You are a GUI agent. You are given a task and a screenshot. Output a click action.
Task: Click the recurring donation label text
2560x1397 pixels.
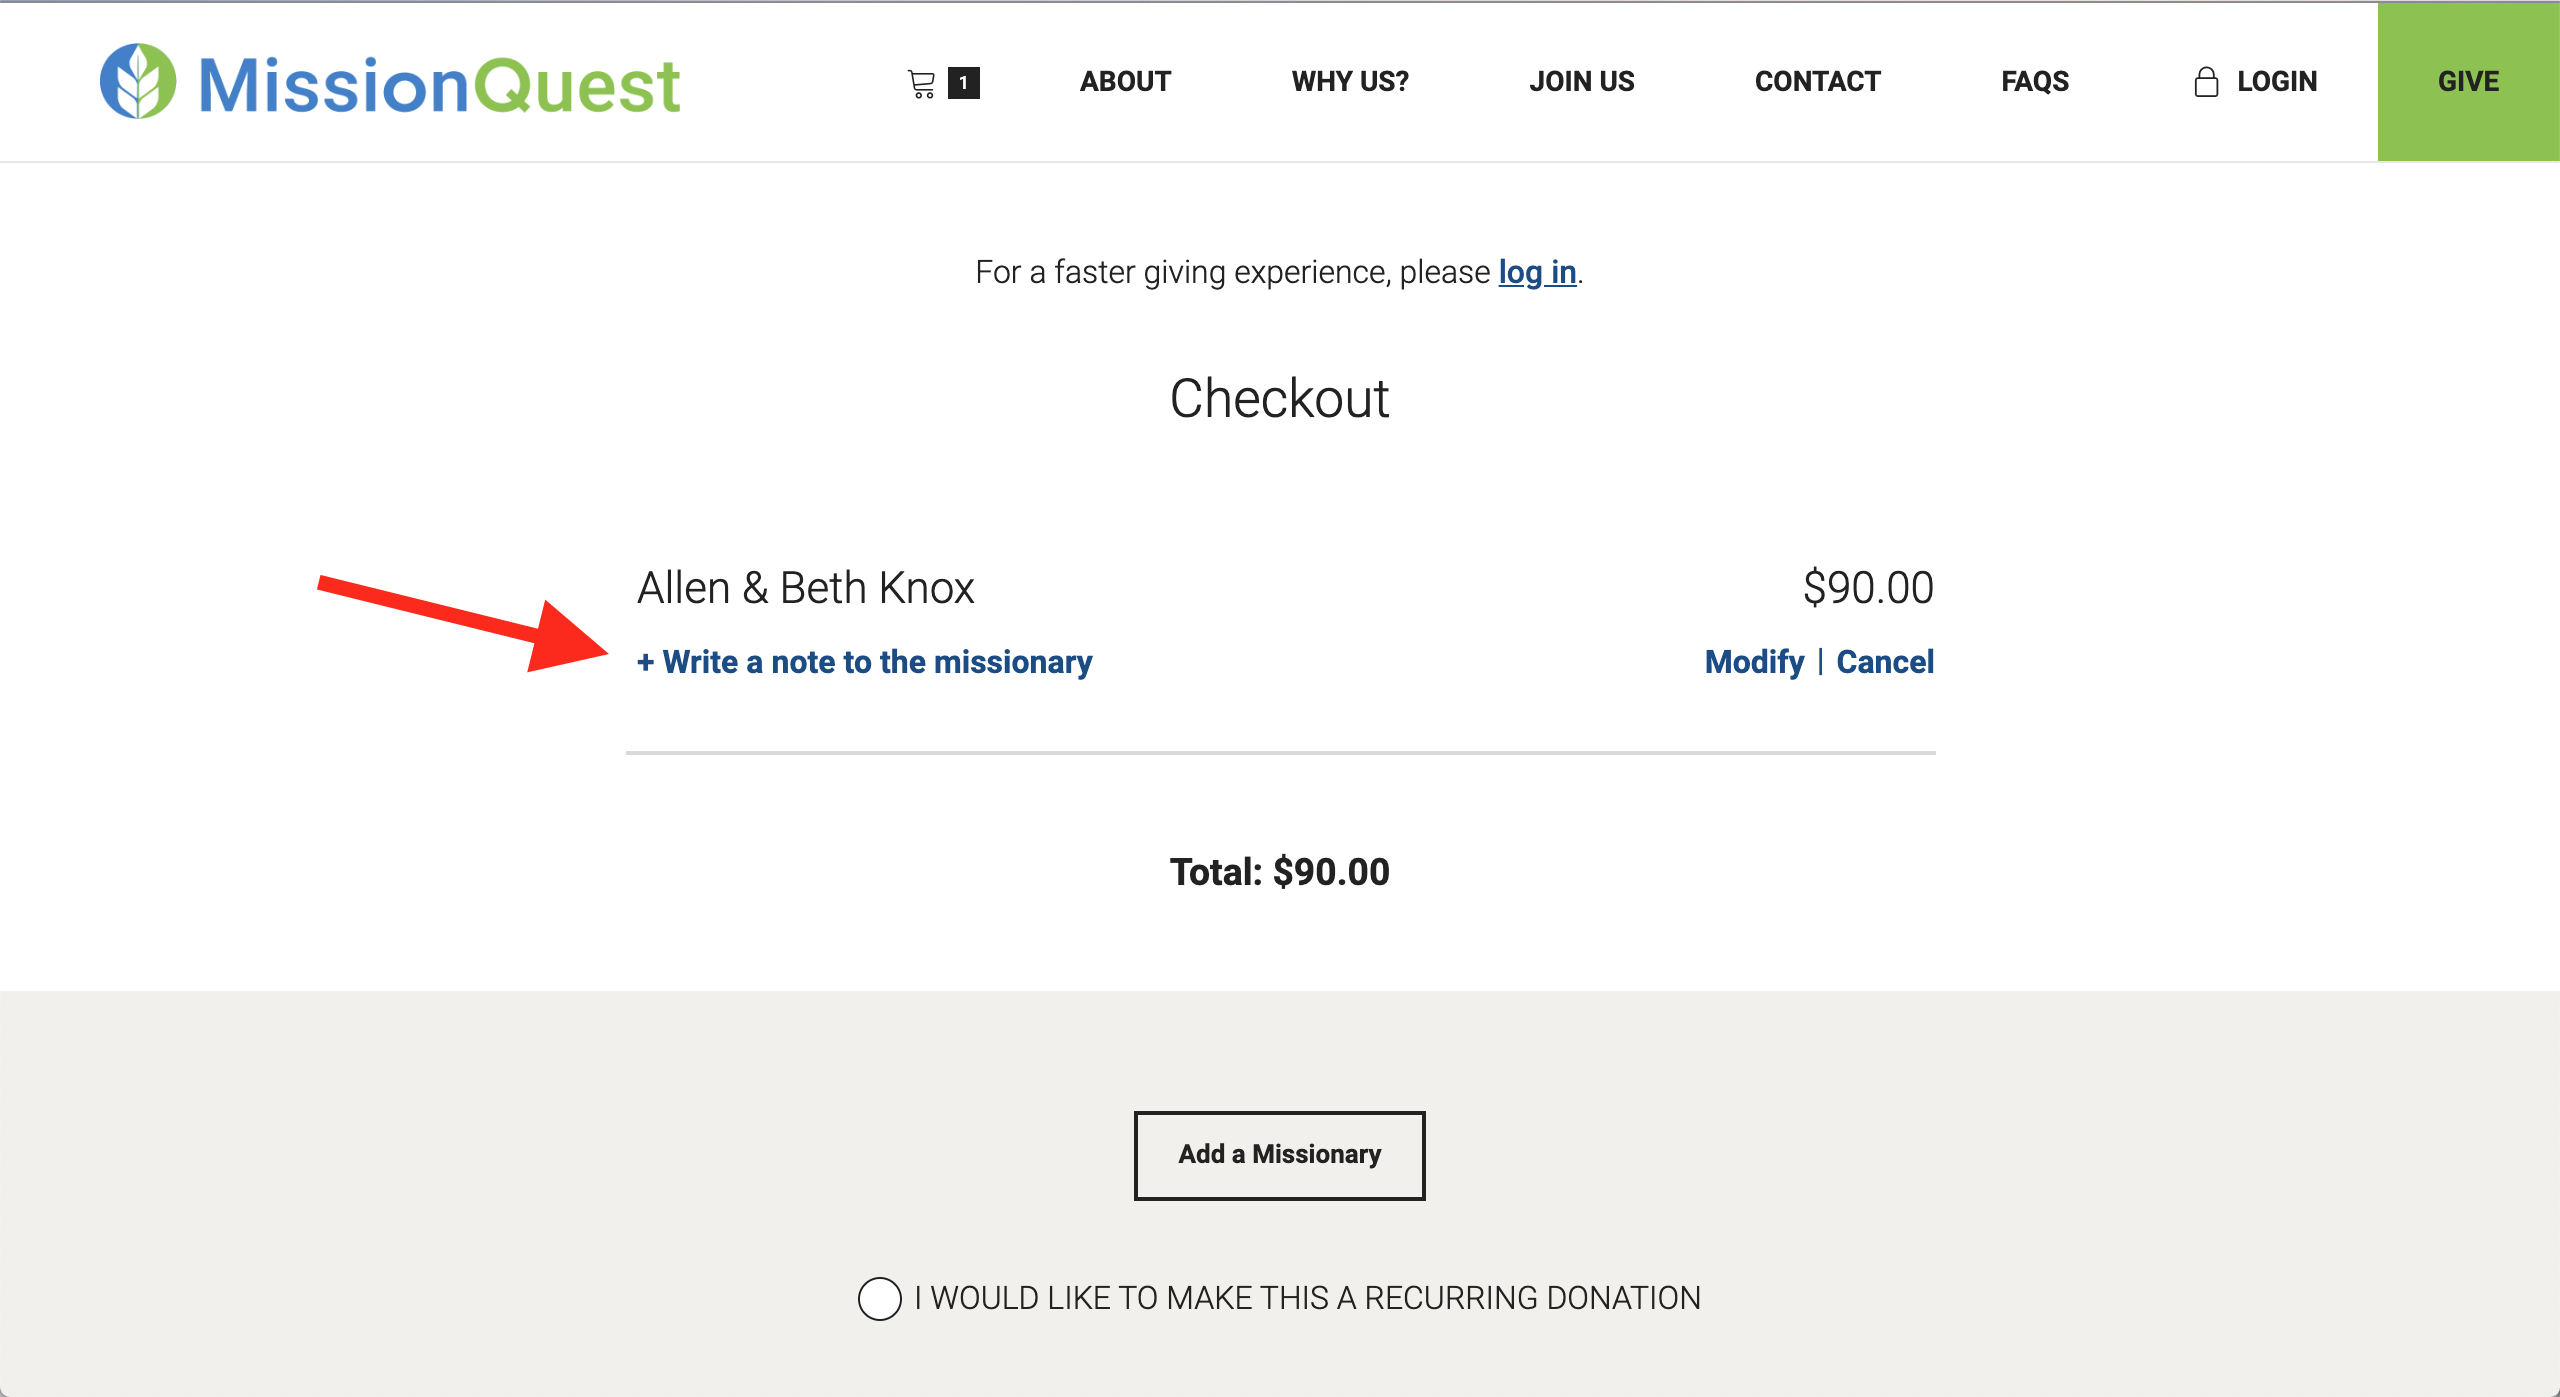1306,1298
